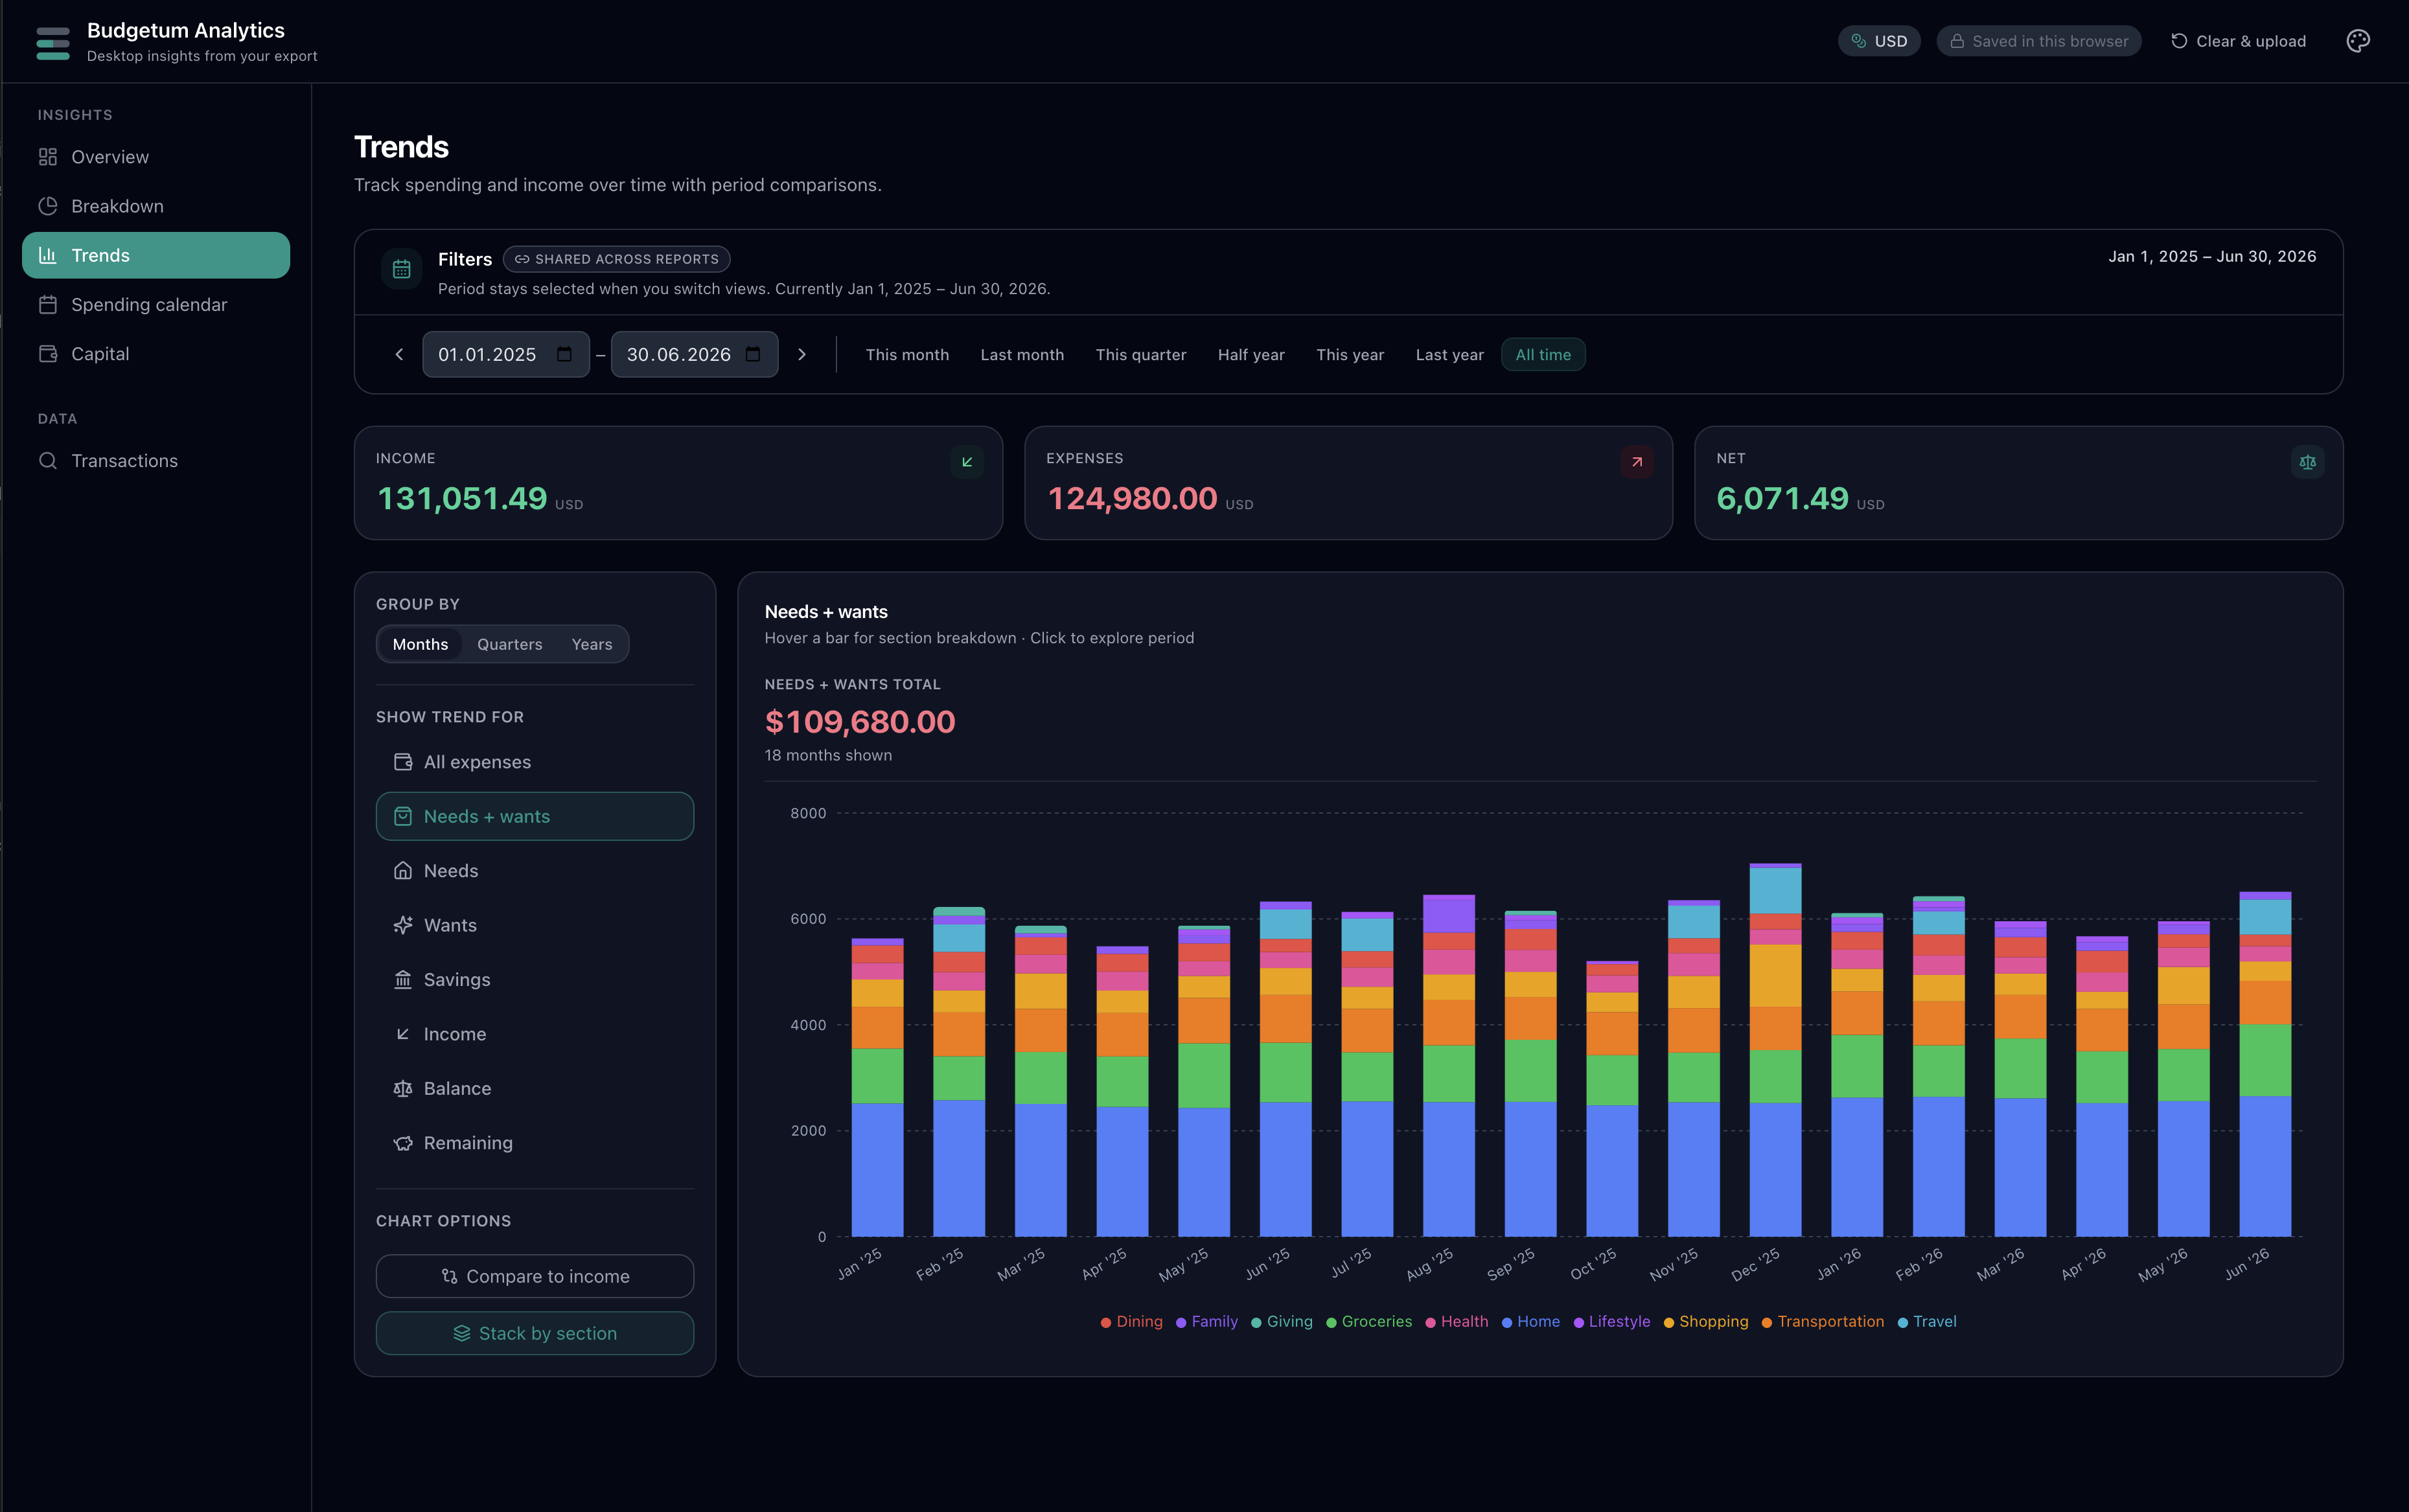Click the Budgetum Analytics logo icon
The width and height of the screenshot is (2409, 1512).
[x=53, y=43]
